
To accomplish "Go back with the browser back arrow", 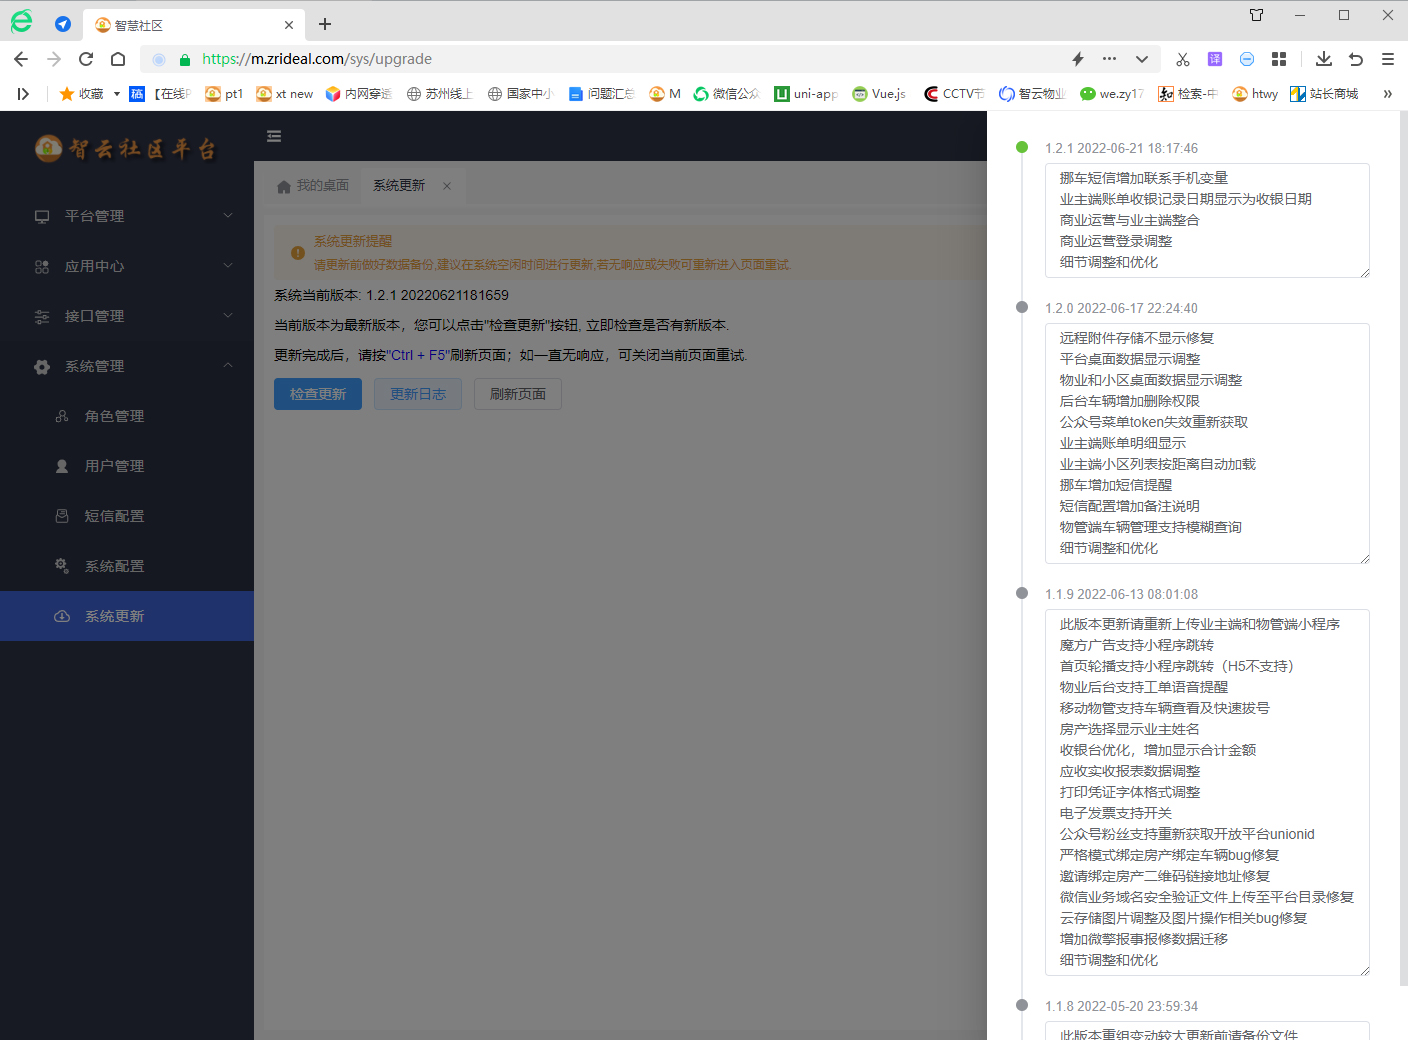I will point(21,59).
